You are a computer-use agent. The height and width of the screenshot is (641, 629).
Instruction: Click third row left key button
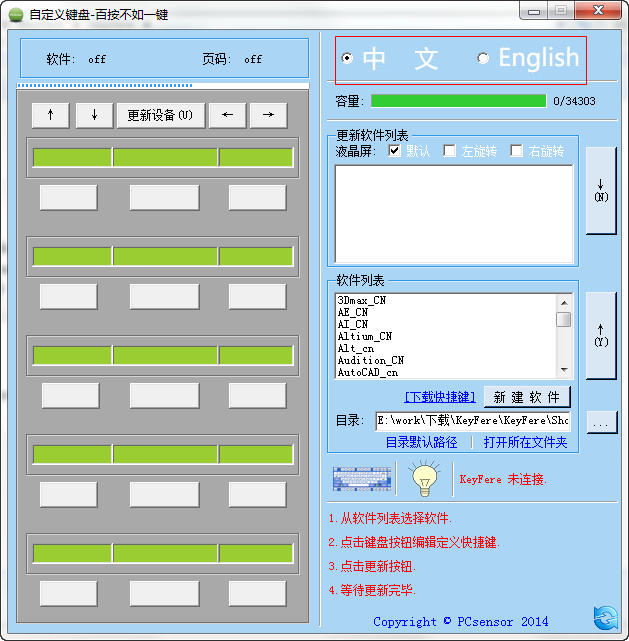click(x=71, y=396)
